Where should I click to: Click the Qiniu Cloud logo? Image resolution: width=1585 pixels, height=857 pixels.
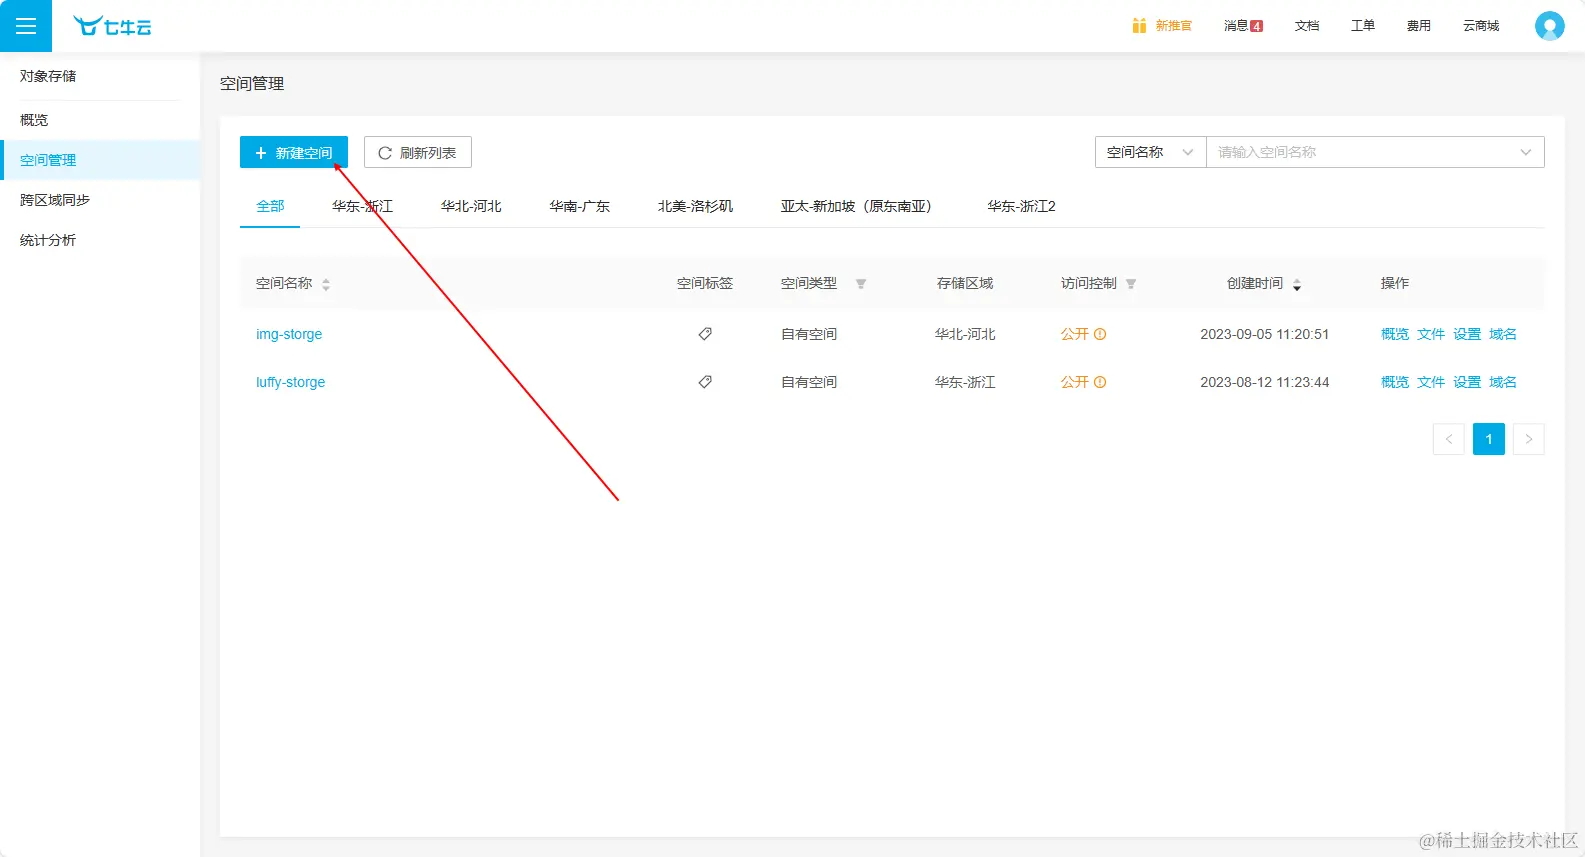point(112,27)
